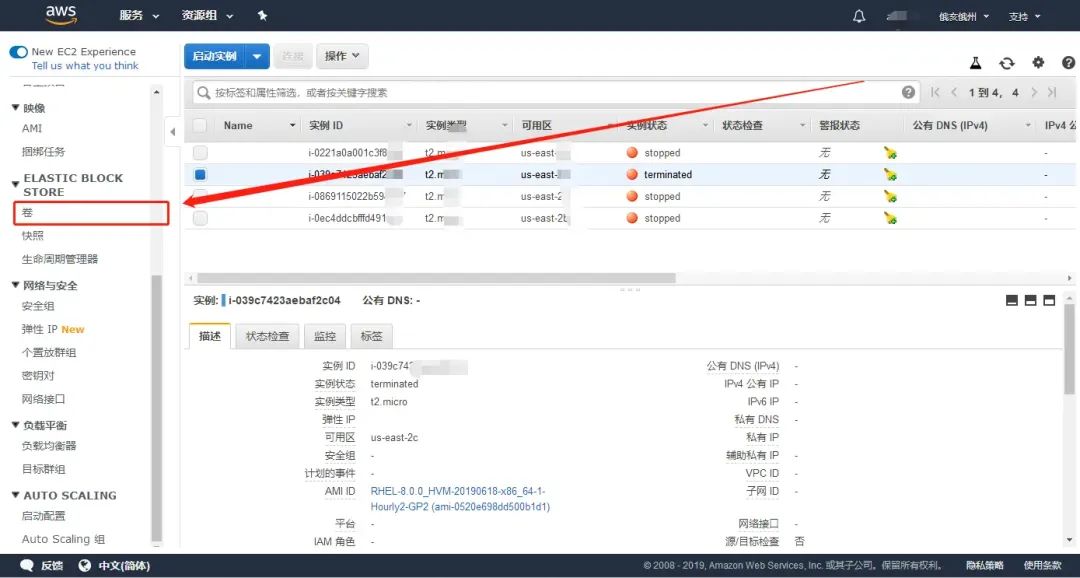1080x578 pixels.
Task: Open the 操作 actions dropdown
Action: pos(342,56)
